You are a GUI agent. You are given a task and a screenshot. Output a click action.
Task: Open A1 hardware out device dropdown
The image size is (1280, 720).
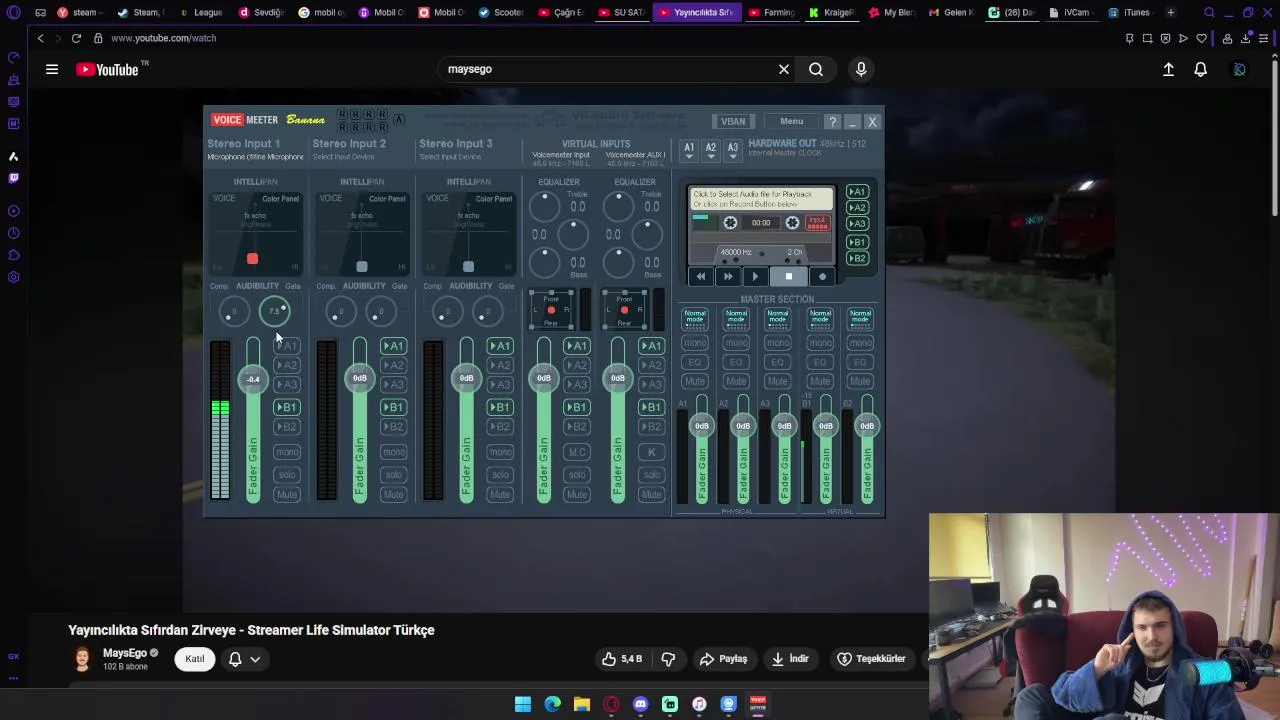tap(689, 151)
